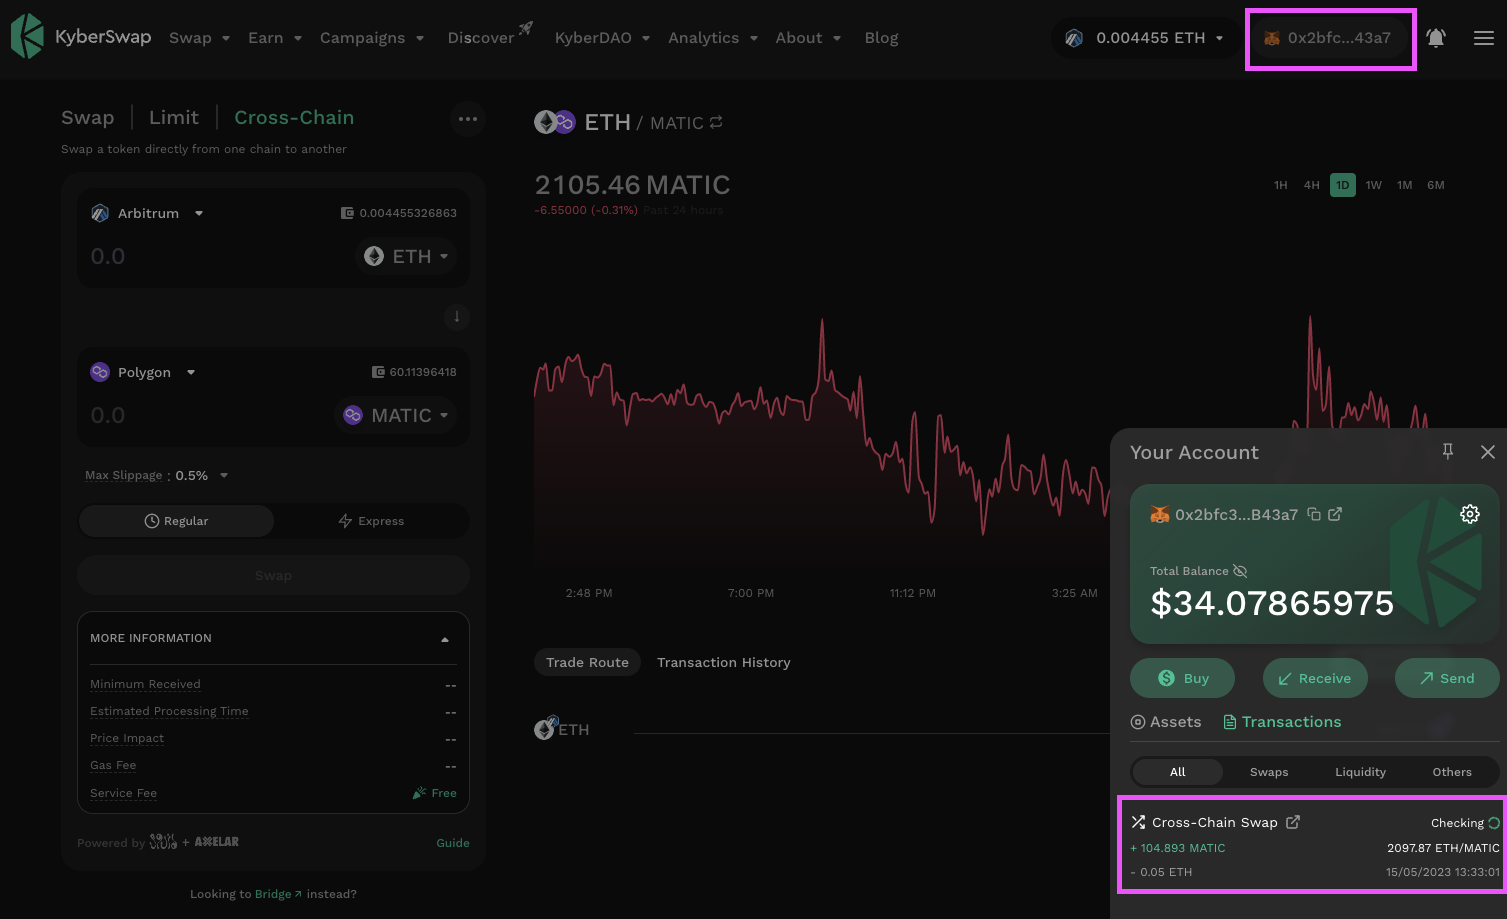
Task: Pin the Your Account panel
Action: (1448, 452)
